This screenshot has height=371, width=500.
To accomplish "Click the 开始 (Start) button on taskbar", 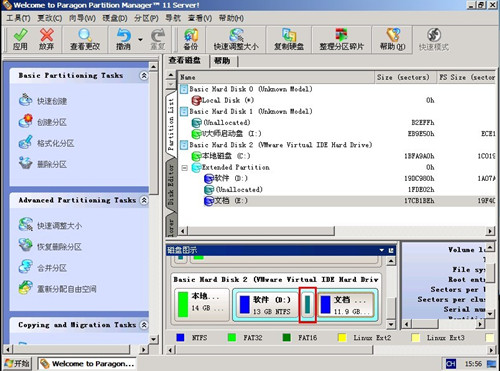I will [x=17, y=364].
